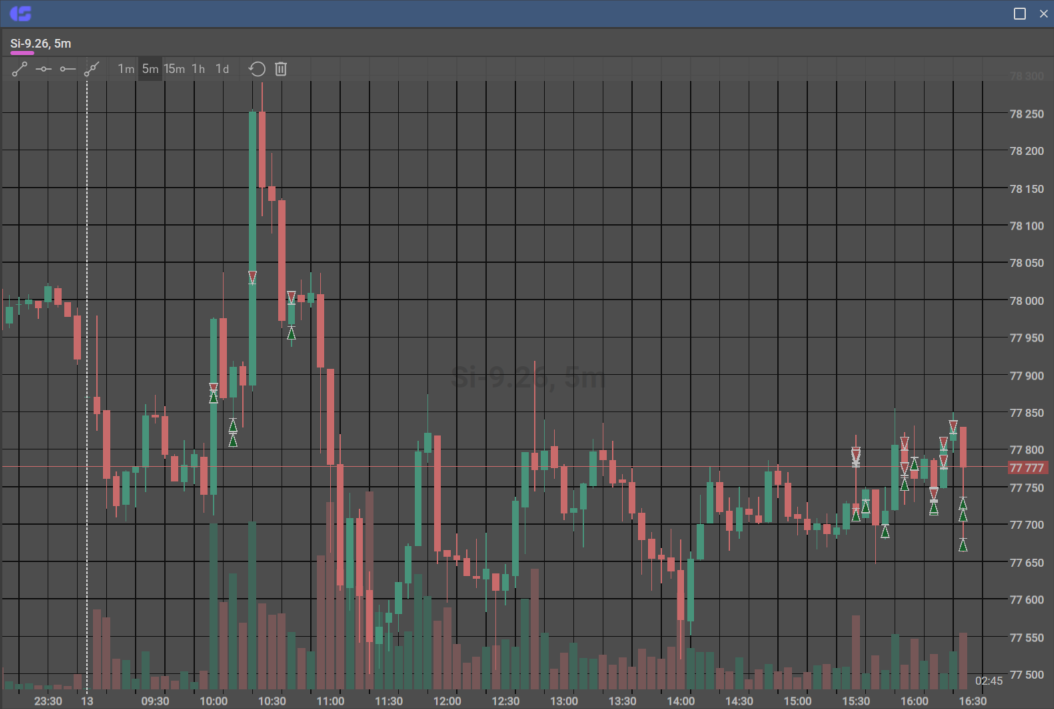Click the 77 500 price axis label

tap(1026, 674)
